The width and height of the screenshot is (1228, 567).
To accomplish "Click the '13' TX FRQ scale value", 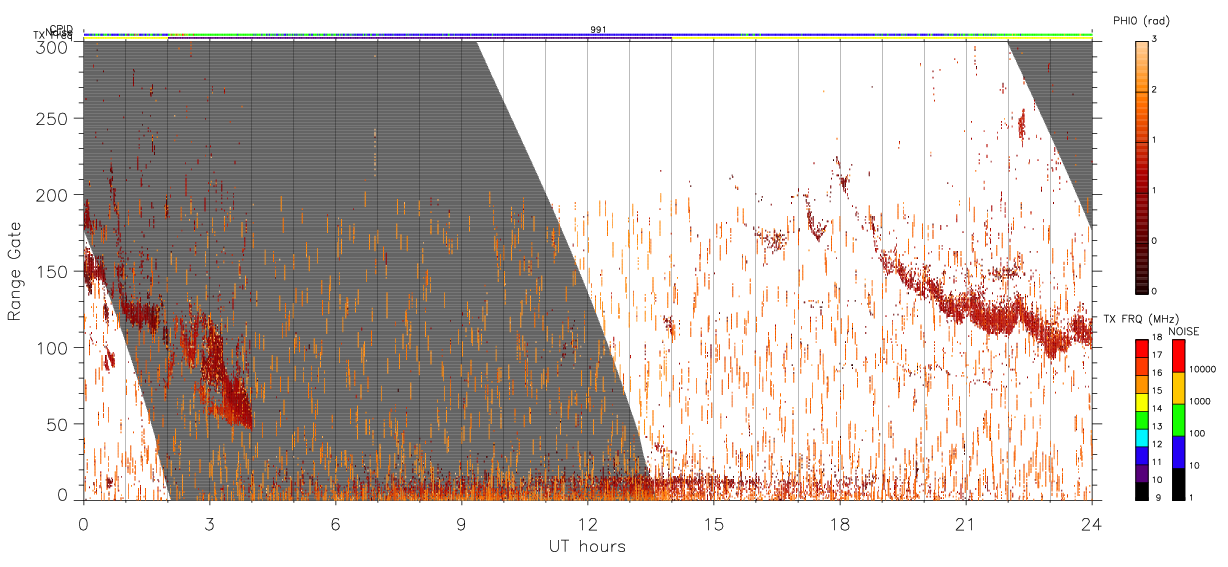I will [x=1158, y=427].
